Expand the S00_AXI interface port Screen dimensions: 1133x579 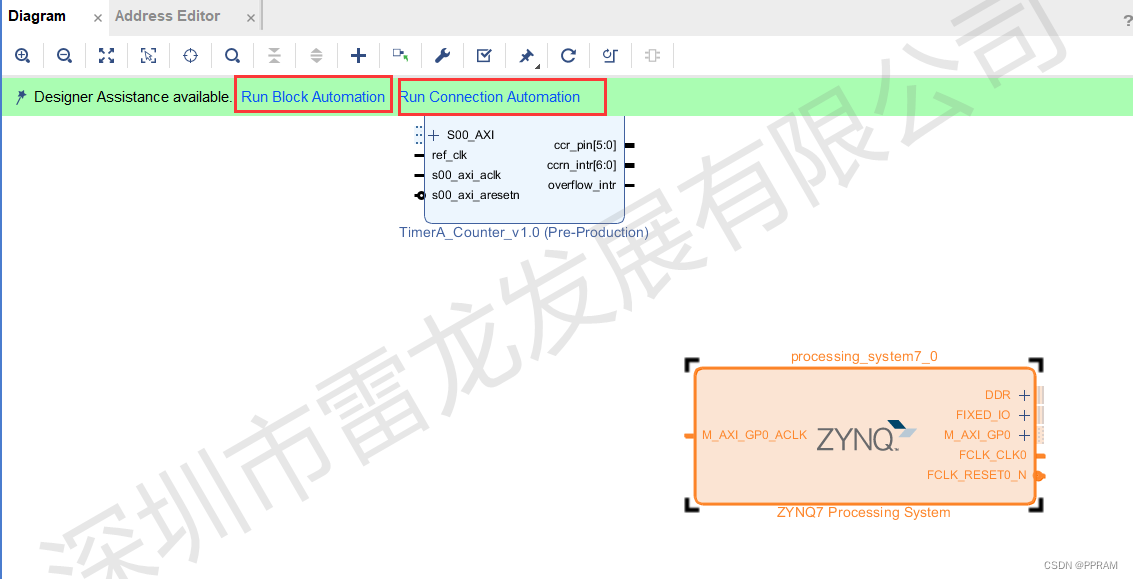(x=434, y=135)
